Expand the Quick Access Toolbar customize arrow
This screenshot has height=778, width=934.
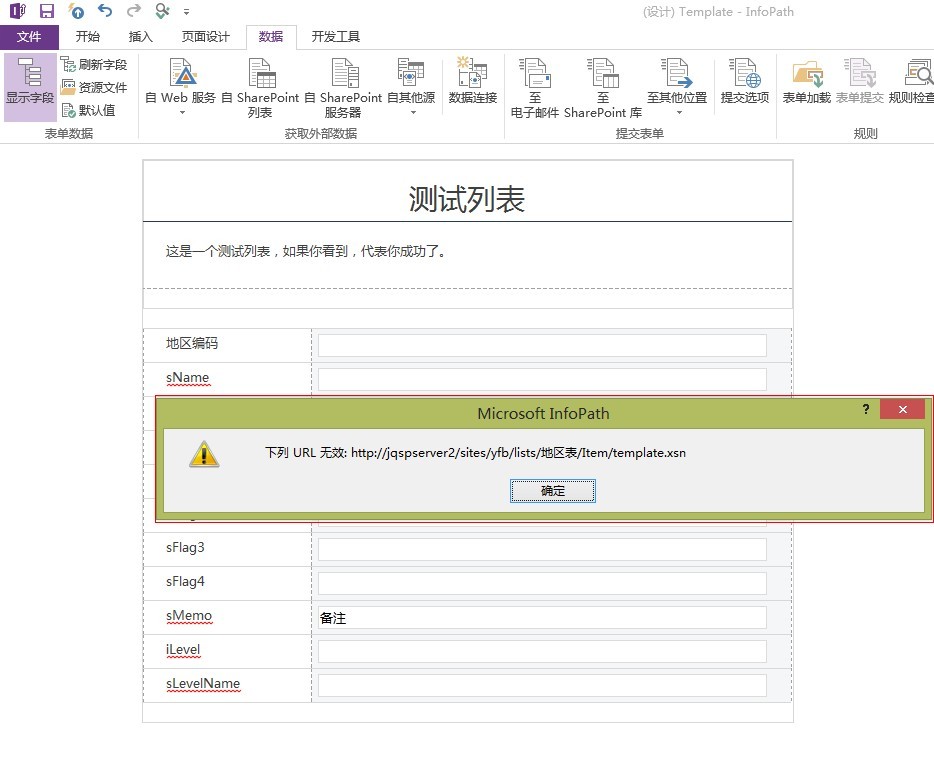tap(186, 11)
